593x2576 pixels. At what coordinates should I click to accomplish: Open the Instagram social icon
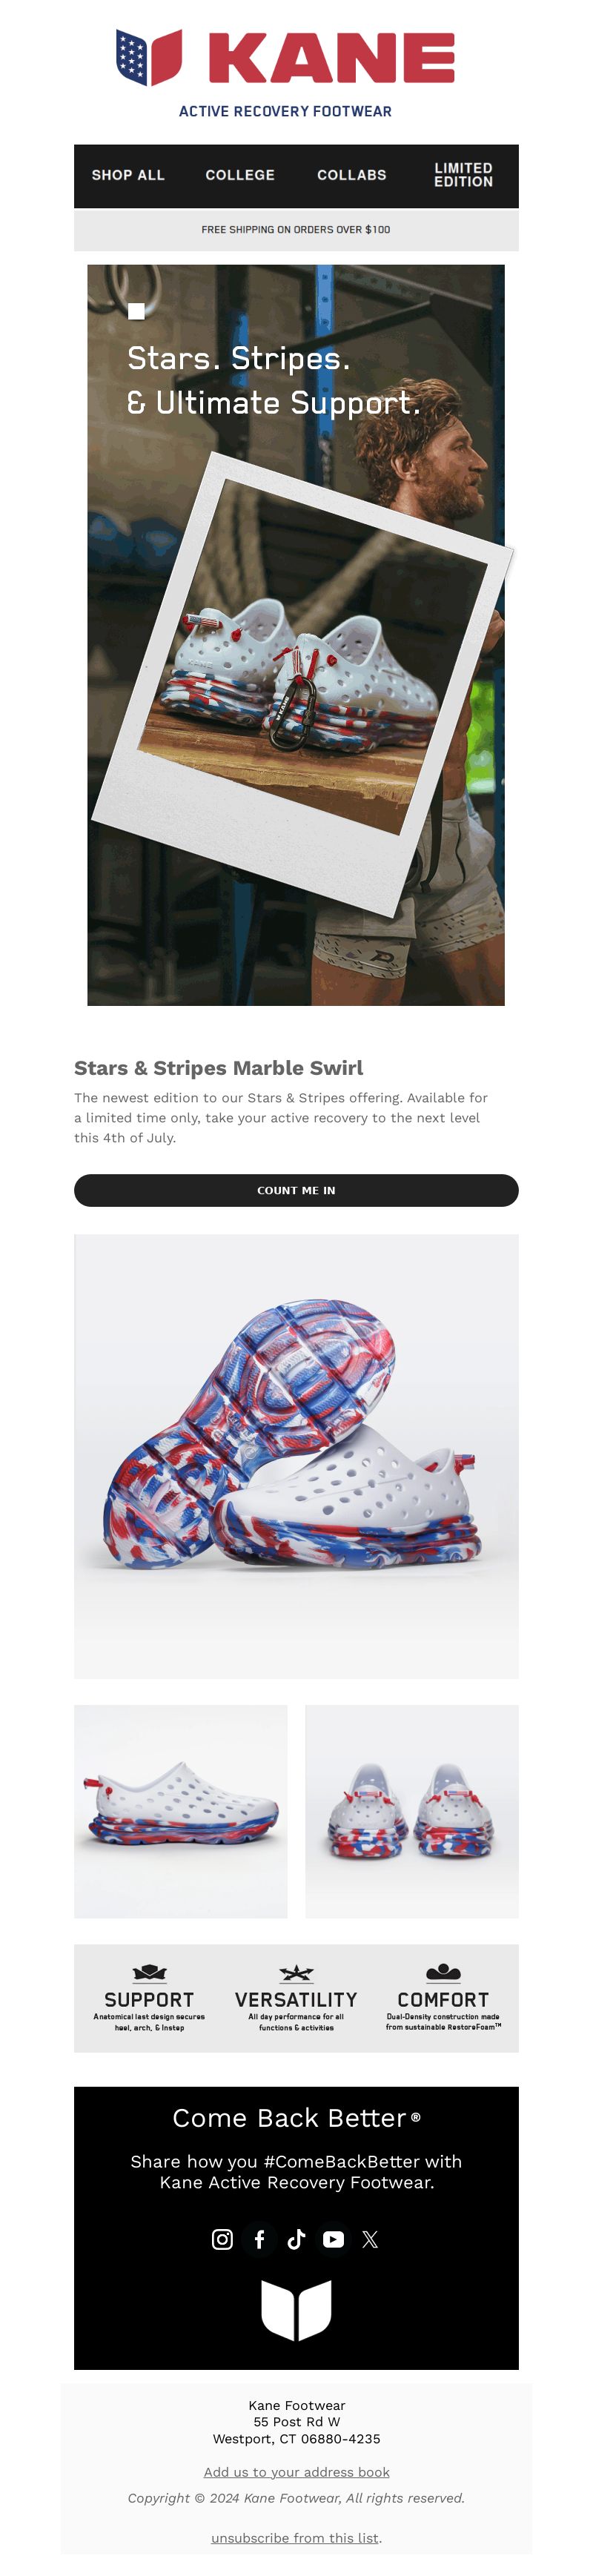pyautogui.click(x=222, y=2239)
